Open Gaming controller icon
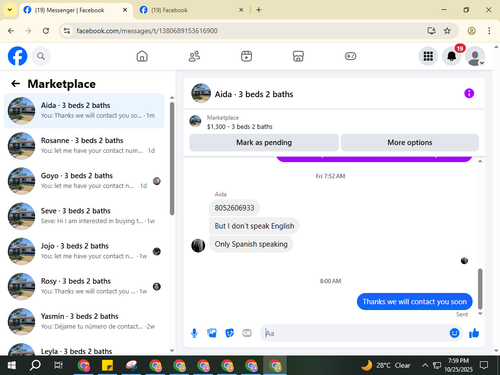Viewport: 500px width, 375px height. pyautogui.click(x=350, y=56)
